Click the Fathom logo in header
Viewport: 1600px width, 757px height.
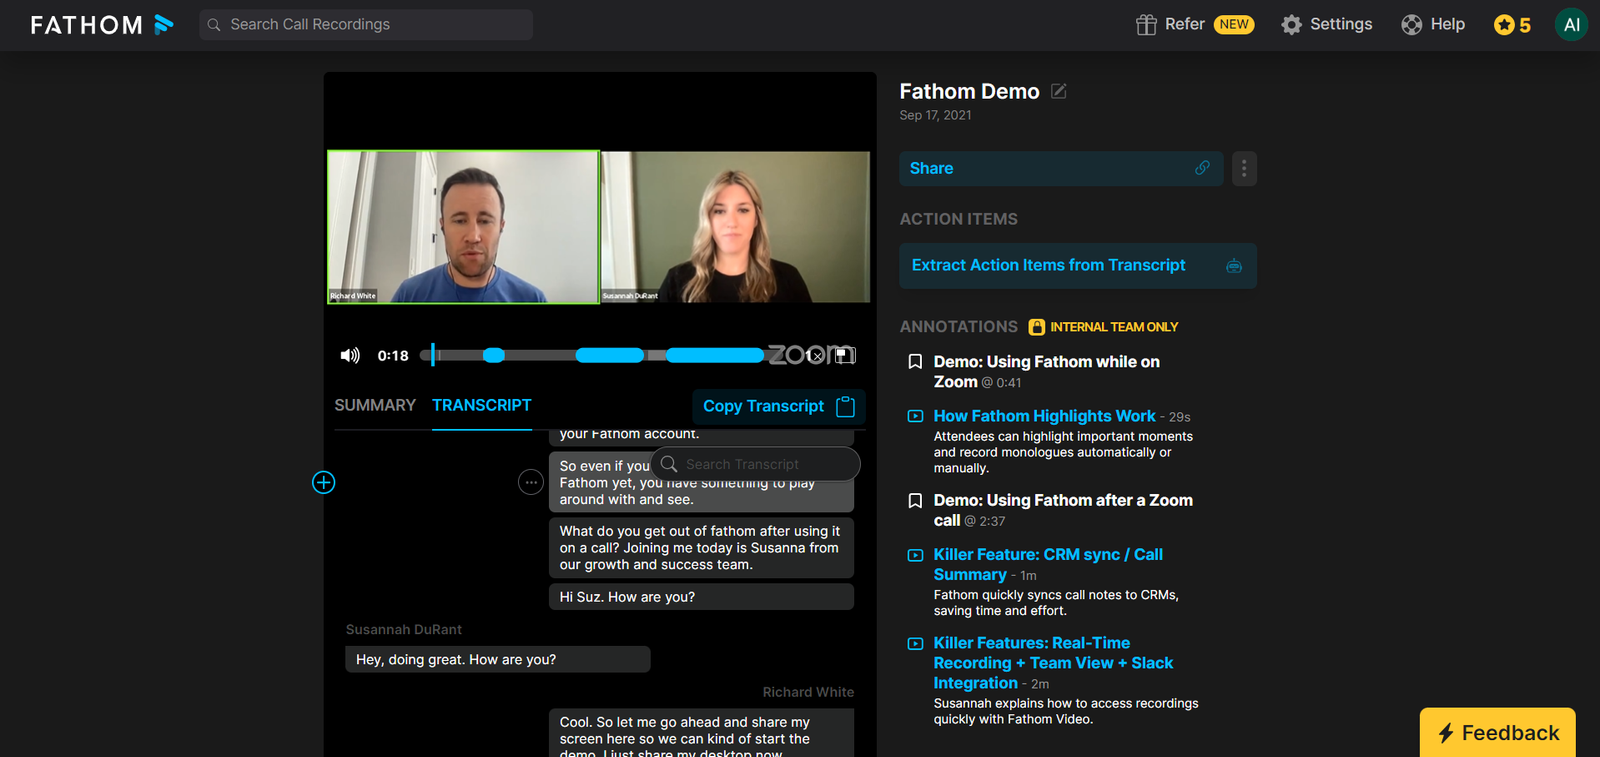[x=102, y=25]
